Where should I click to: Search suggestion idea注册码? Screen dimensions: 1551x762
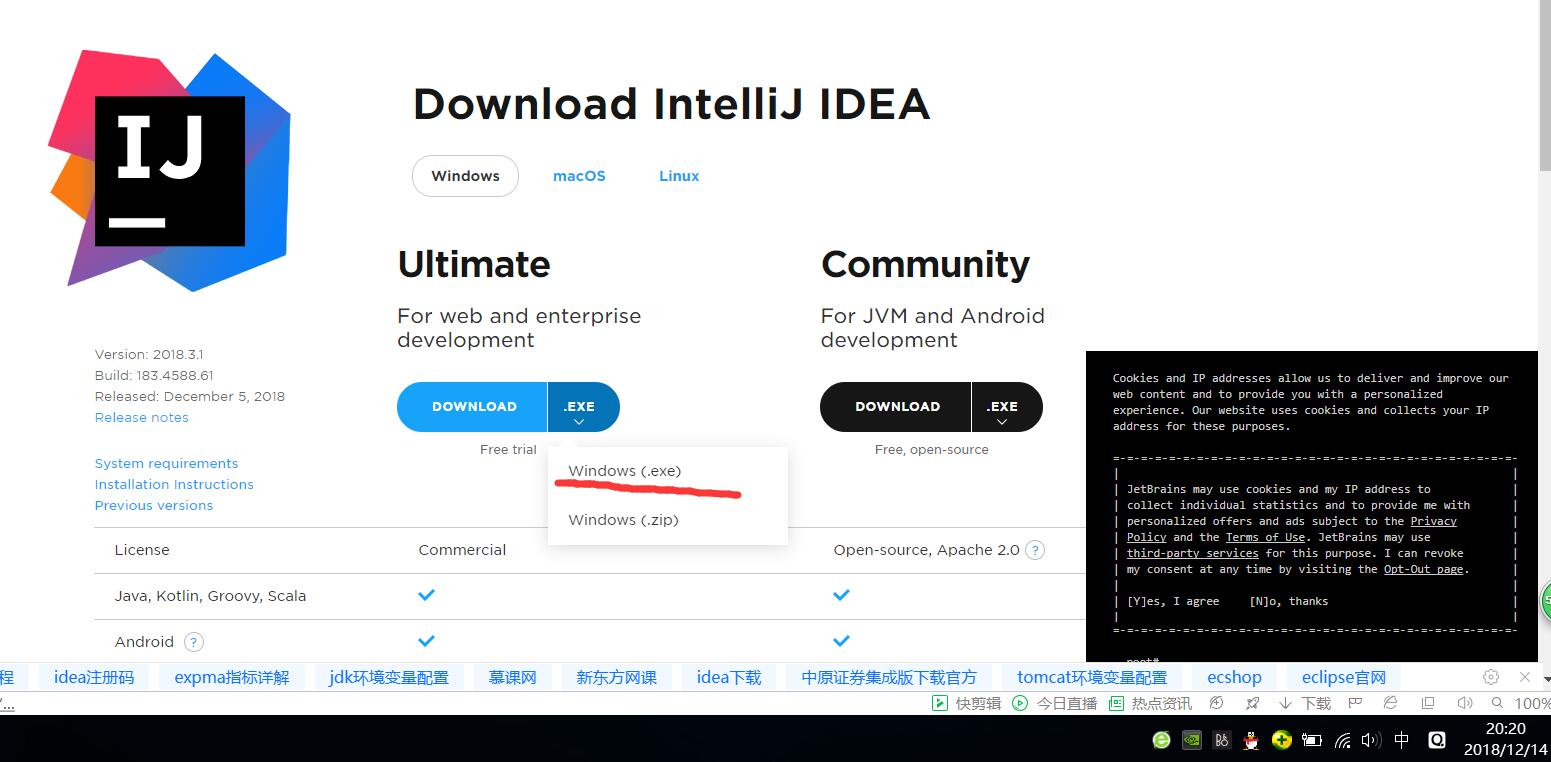(x=94, y=677)
